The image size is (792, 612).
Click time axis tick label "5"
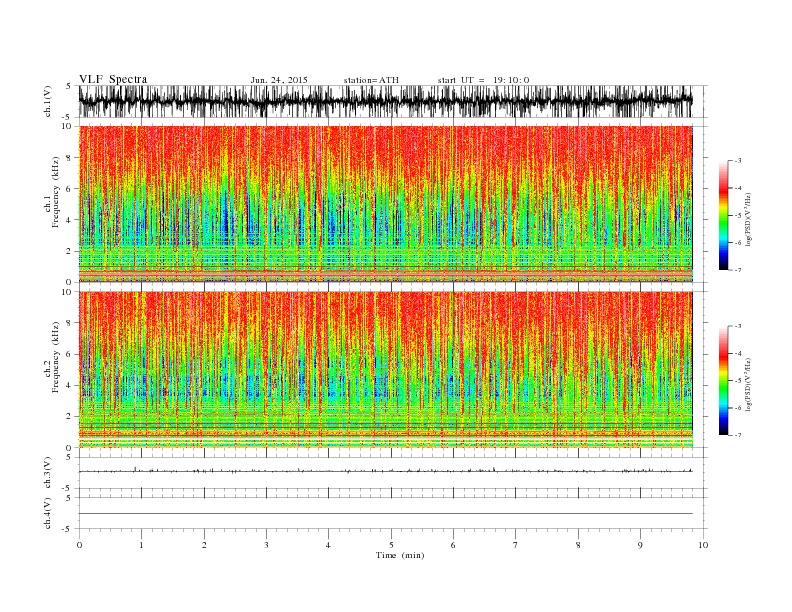tap(391, 545)
